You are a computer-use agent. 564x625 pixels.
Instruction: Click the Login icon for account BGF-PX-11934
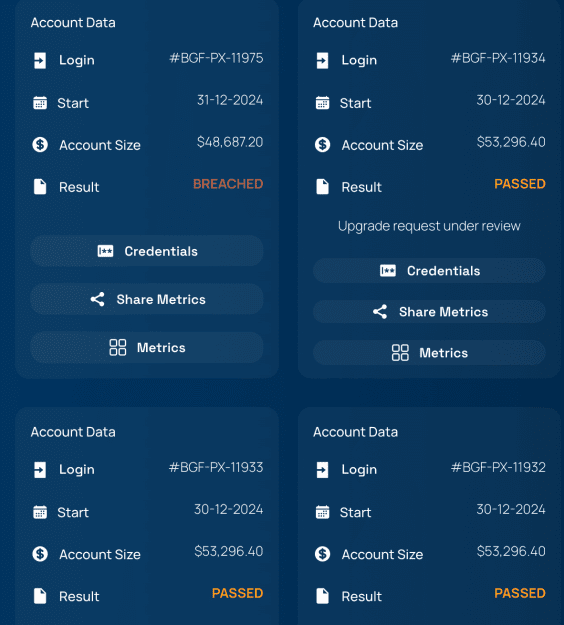[322, 61]
